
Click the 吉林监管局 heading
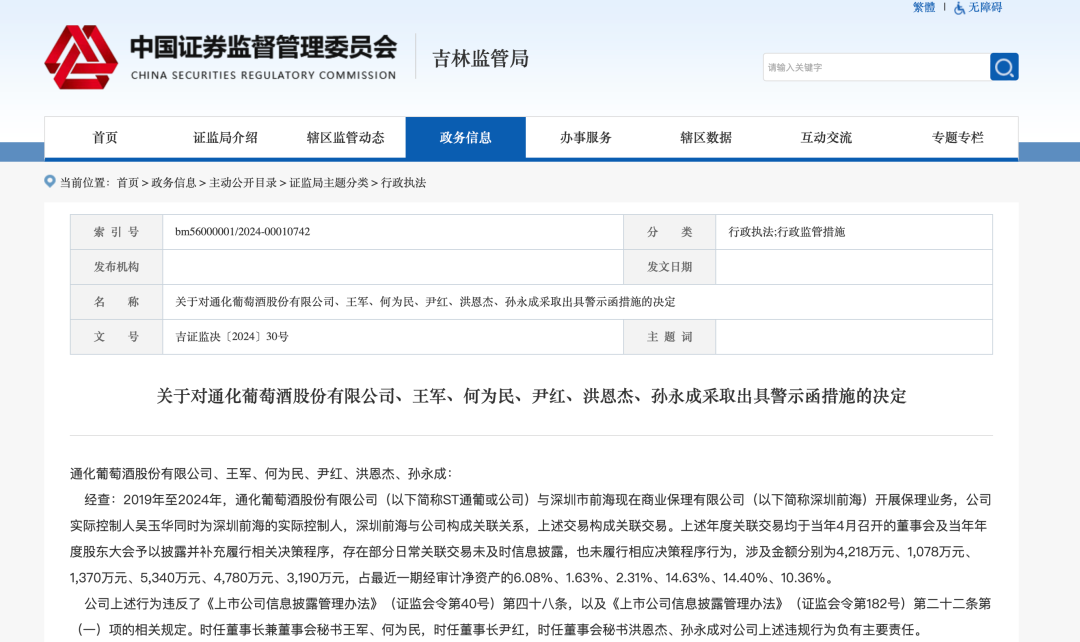480,59
